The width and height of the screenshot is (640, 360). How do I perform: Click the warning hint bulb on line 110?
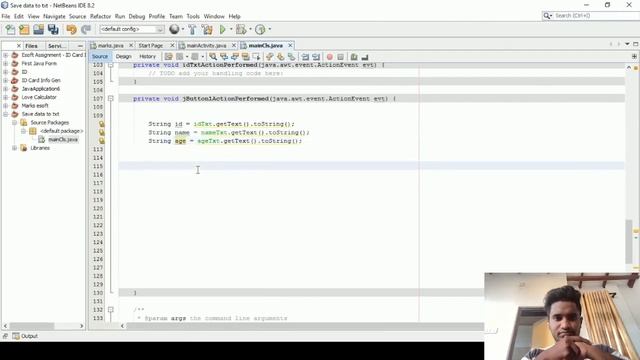click(x=102, y=124)
